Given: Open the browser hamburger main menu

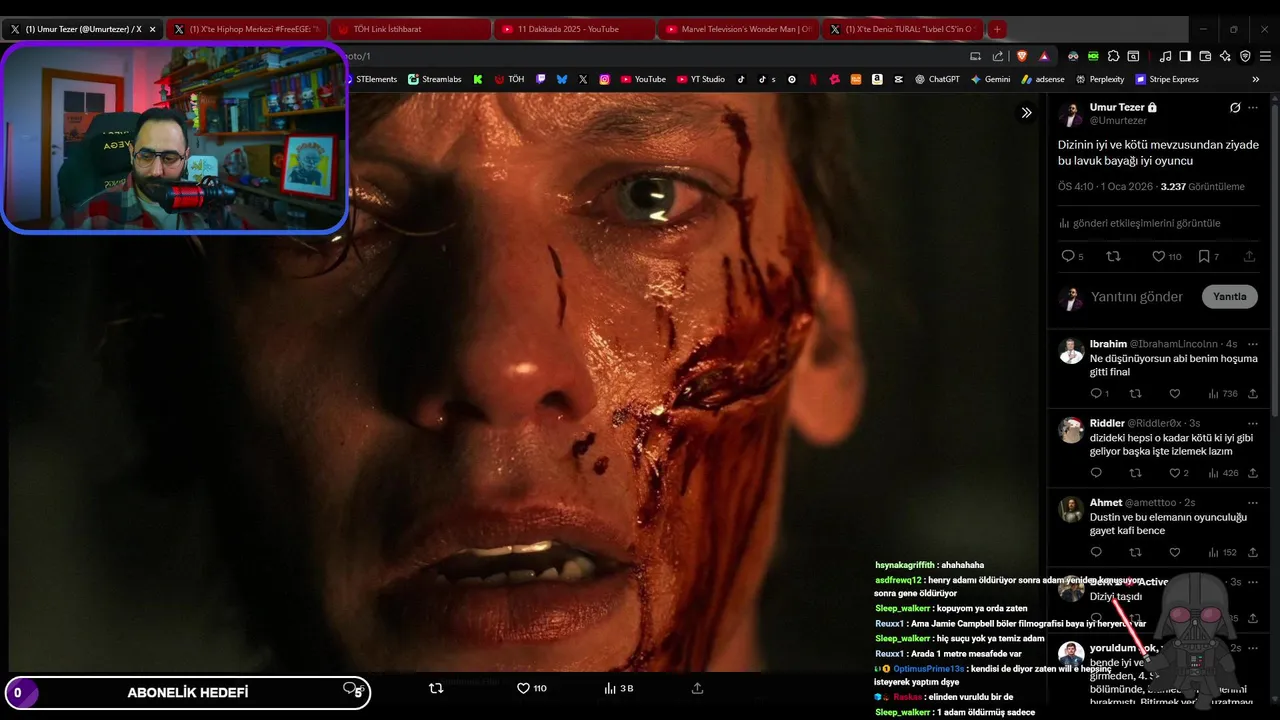Looking at the screenshot, I should pyautogui.click(x=1265, y=56).
